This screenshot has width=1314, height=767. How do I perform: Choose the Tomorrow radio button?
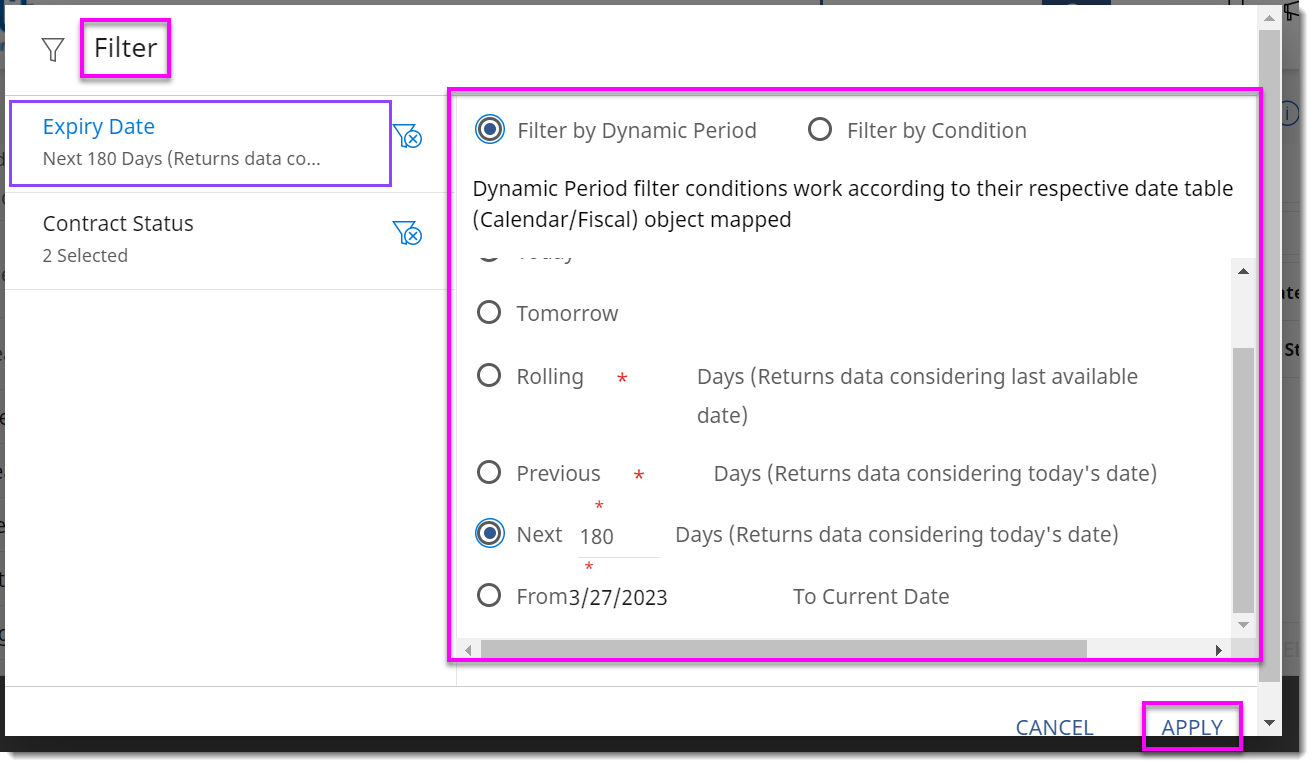[x=489, y=313]
